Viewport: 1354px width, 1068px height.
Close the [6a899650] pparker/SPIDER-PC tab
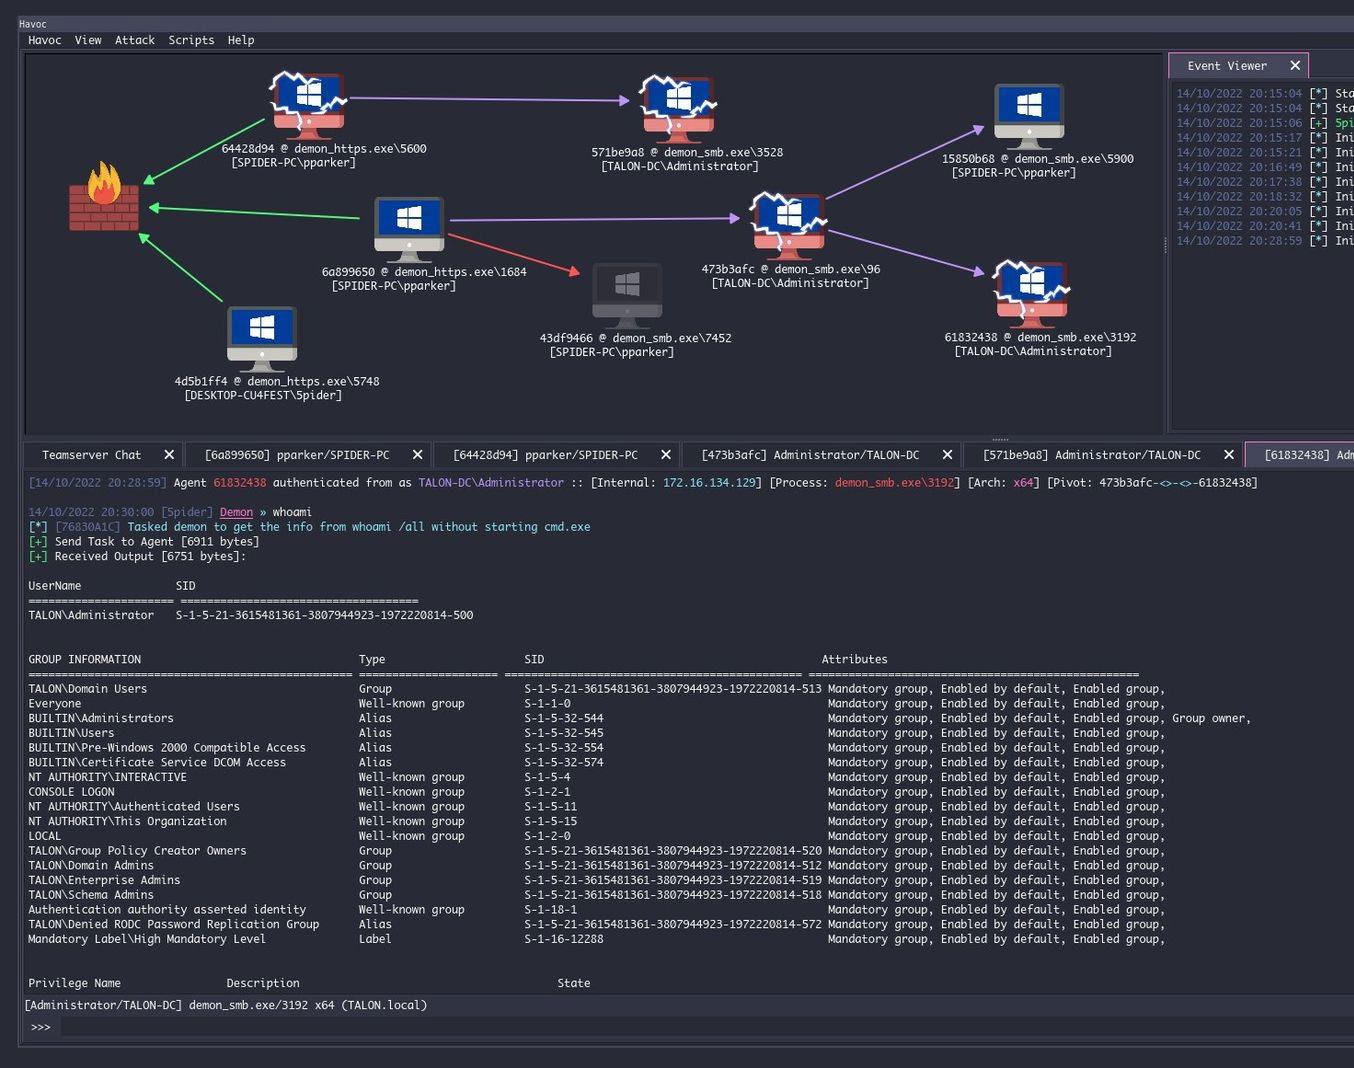[x=418, y=455]
